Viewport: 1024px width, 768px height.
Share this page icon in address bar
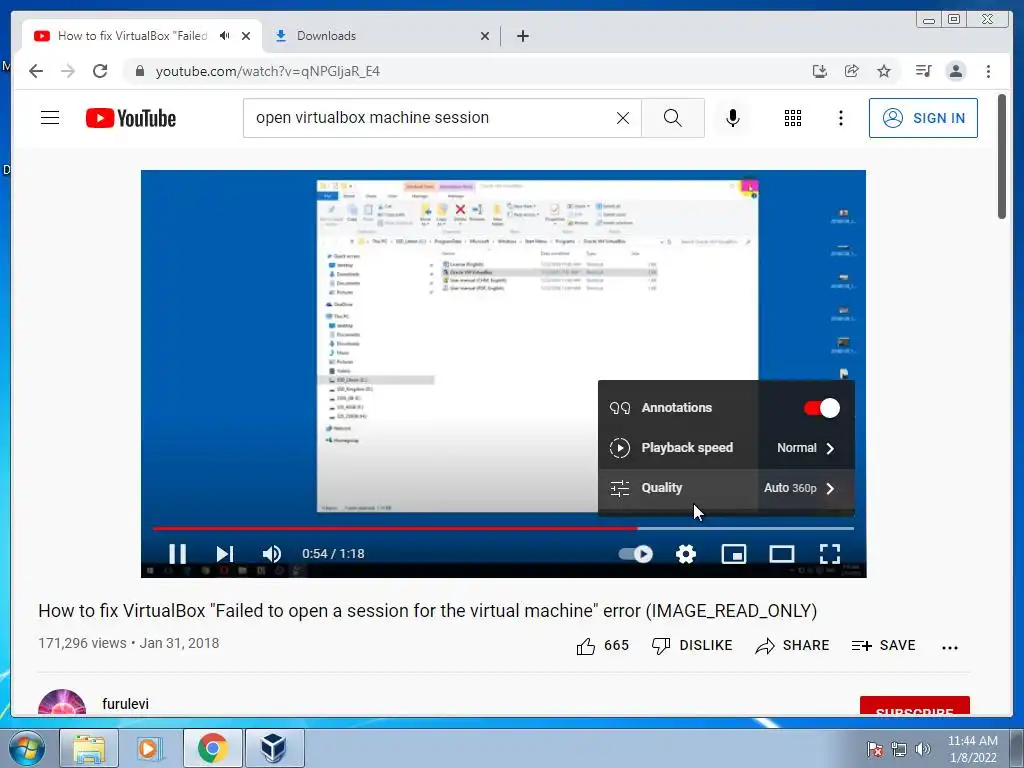pyautogui.click(x=852, y=71)
